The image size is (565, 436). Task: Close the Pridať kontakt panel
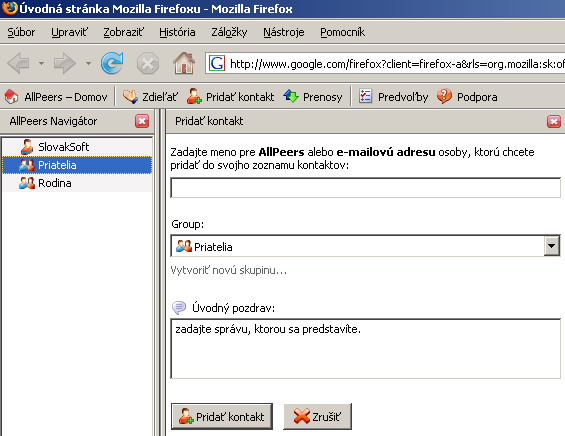point(554,121)
